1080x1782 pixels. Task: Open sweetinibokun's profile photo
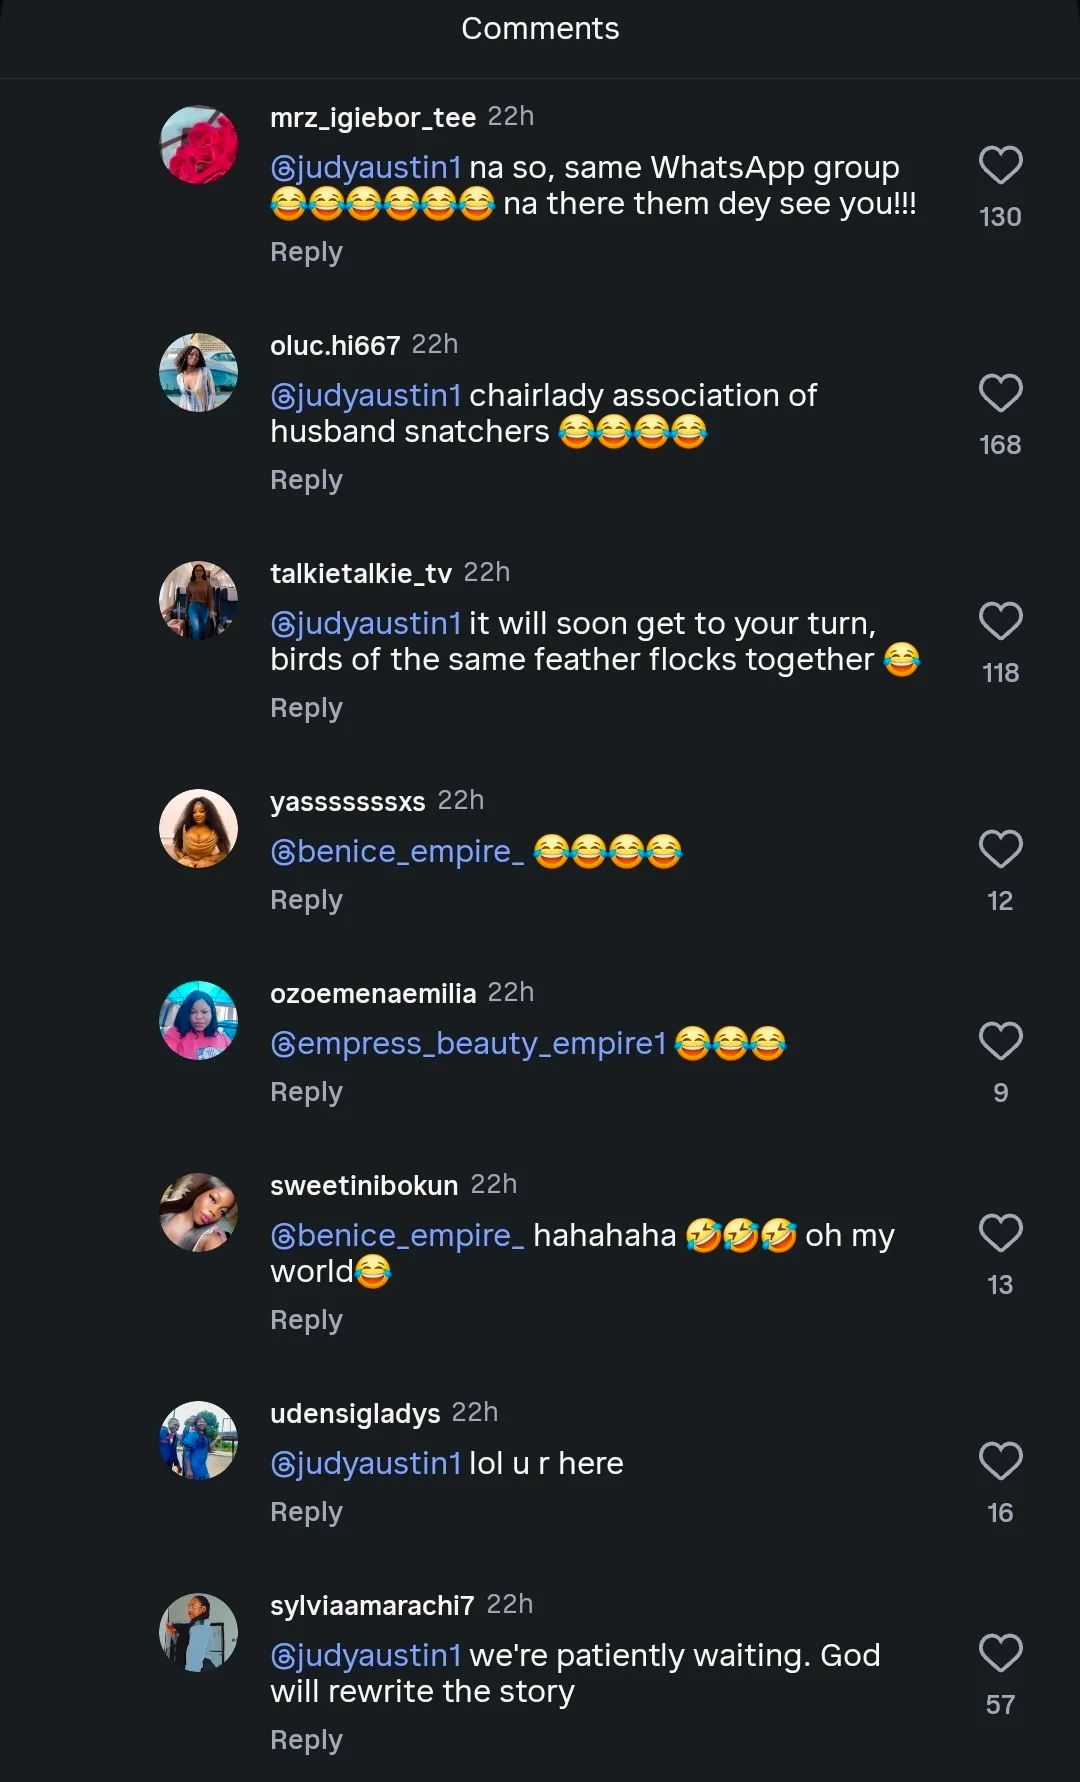(x=199, y=1213)
